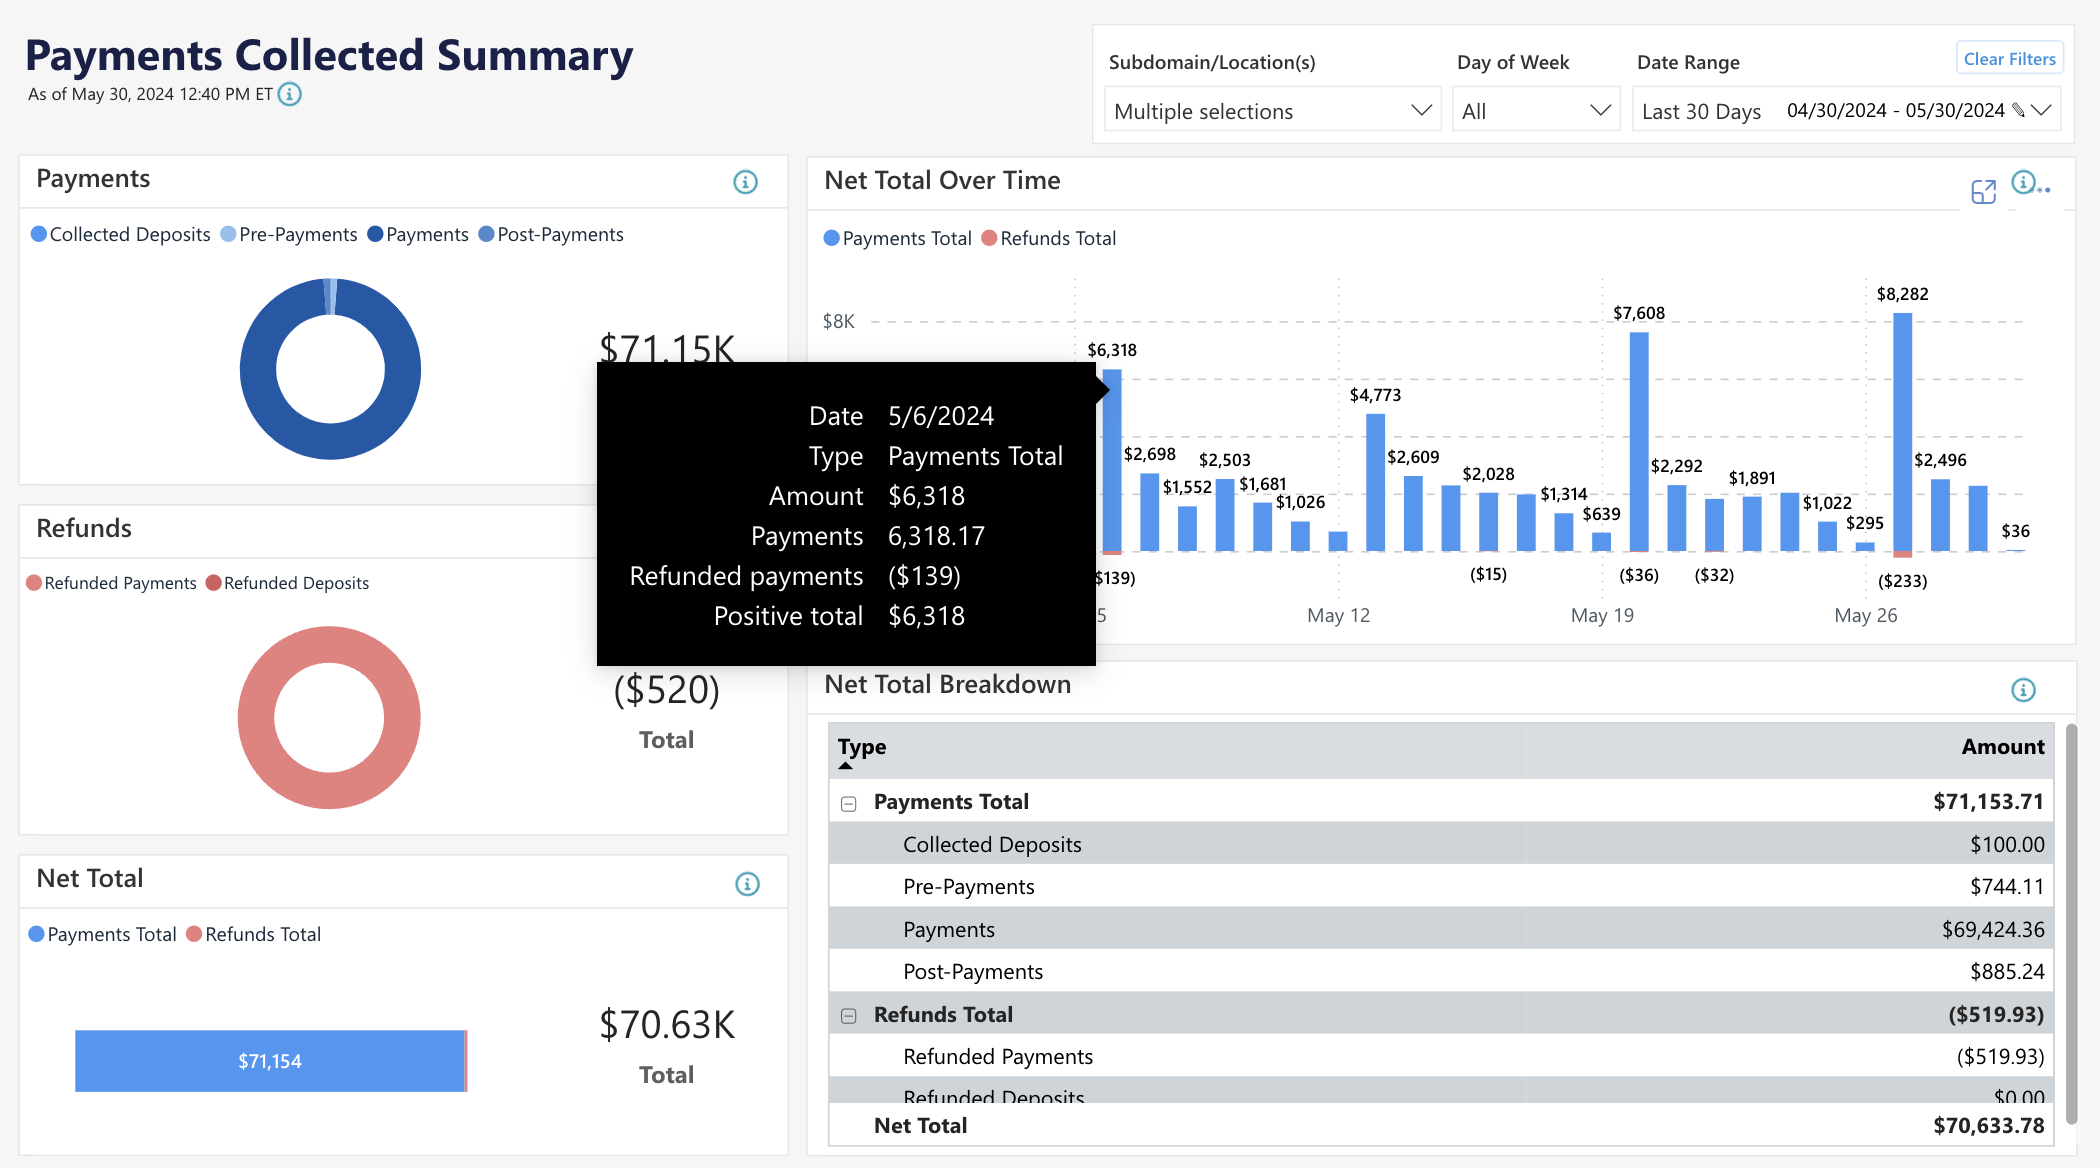Open Net Total panel info icon
The width and height of the screenshot is (2100, 1168).
pos(747,884)
